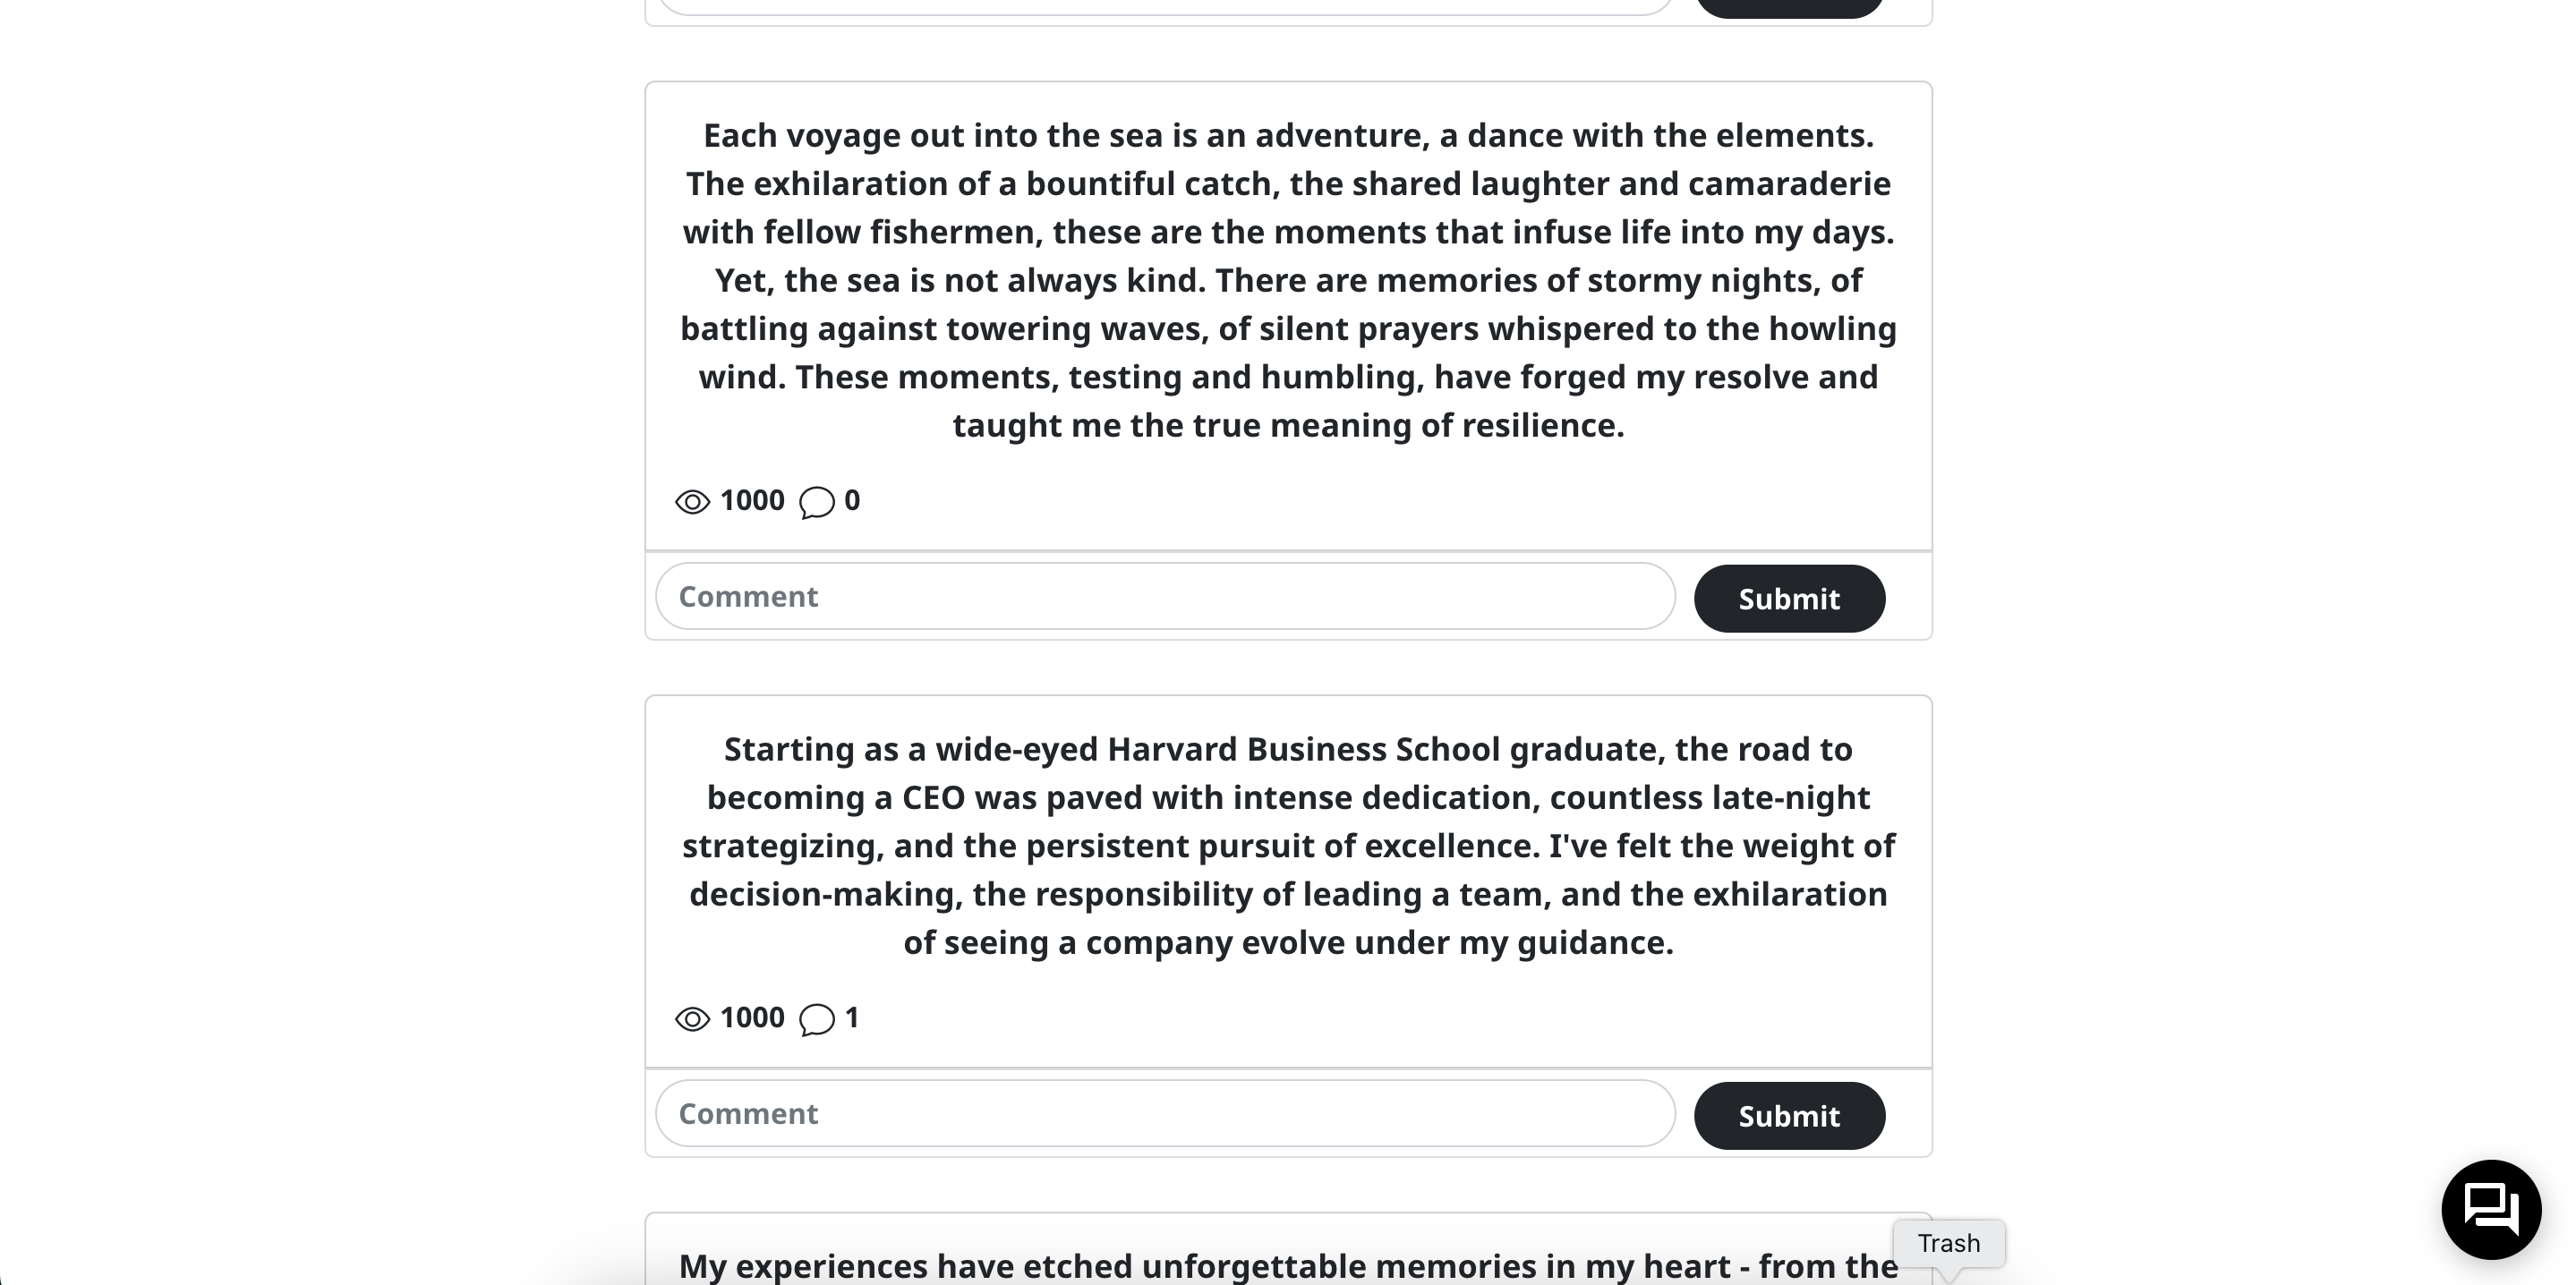Click the comment count 0 on fisherman post
Viewport: 2576px width, 1285px height.
point(852,500)
